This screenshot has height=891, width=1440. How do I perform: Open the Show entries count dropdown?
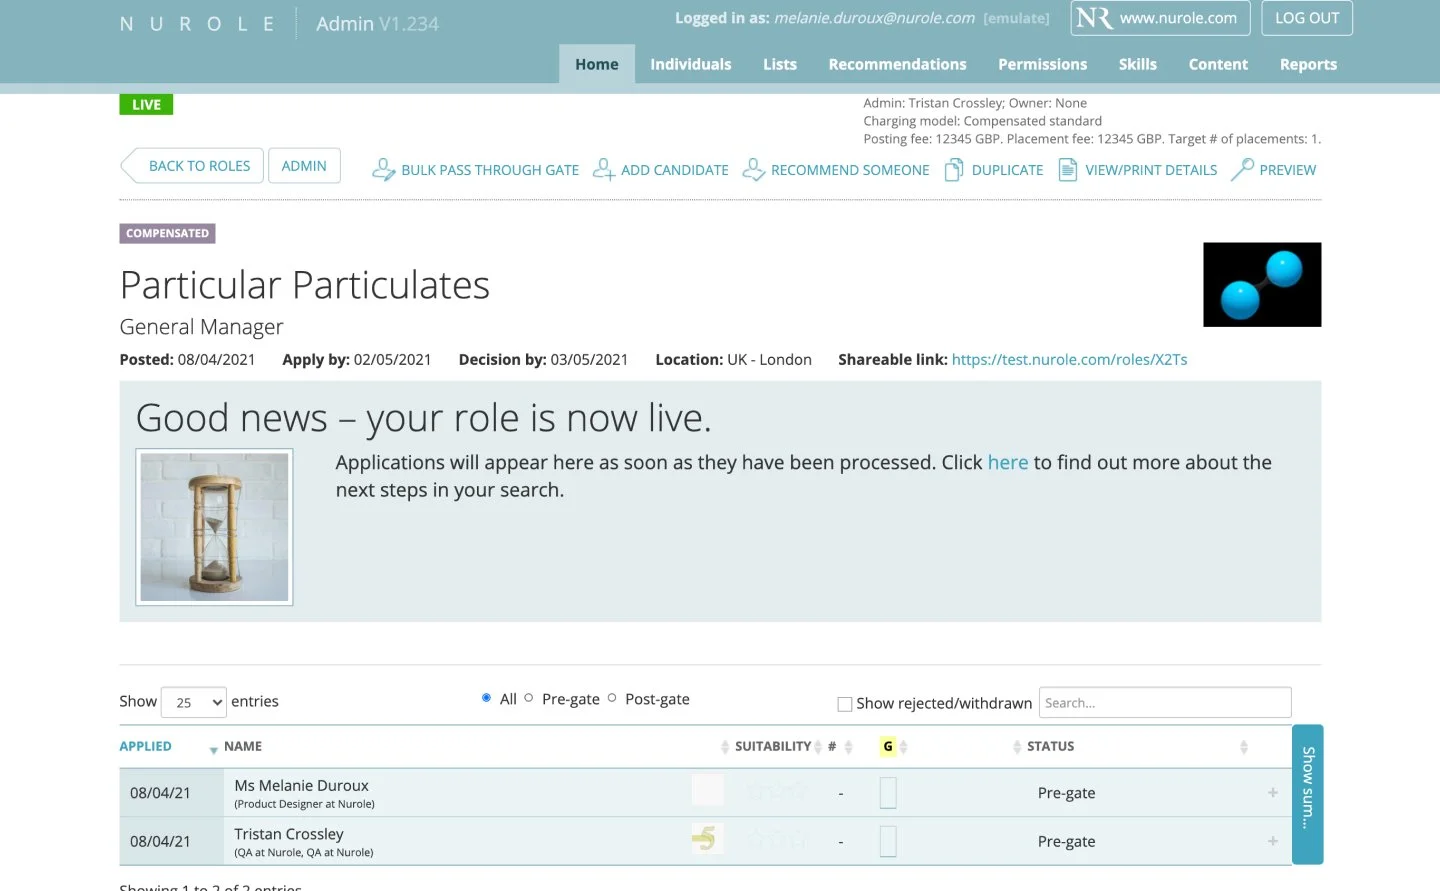pos(194,702)
